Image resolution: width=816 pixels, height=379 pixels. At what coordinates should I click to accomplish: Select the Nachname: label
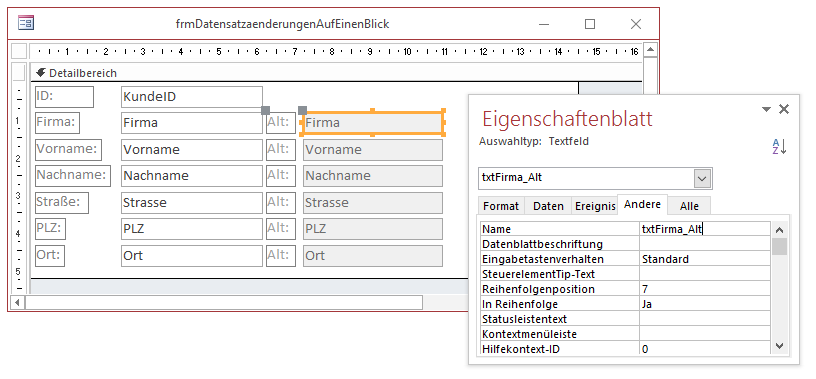point(73,175)
